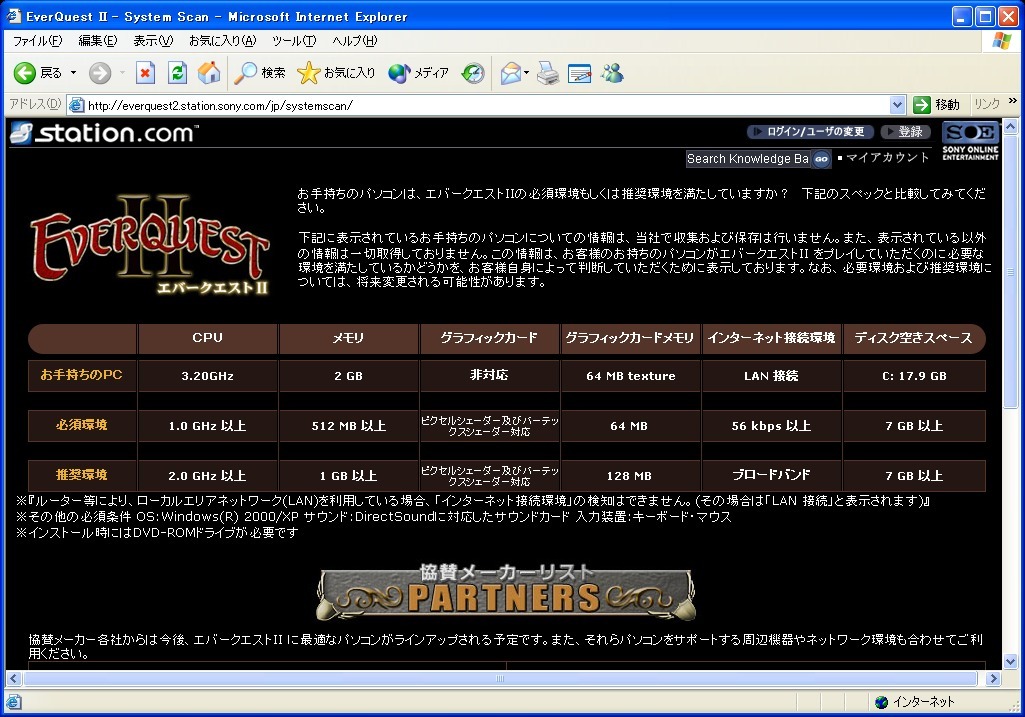The image size is (1025, 717).
Task: Click the page icon in address bar
Action: [76, 105]
